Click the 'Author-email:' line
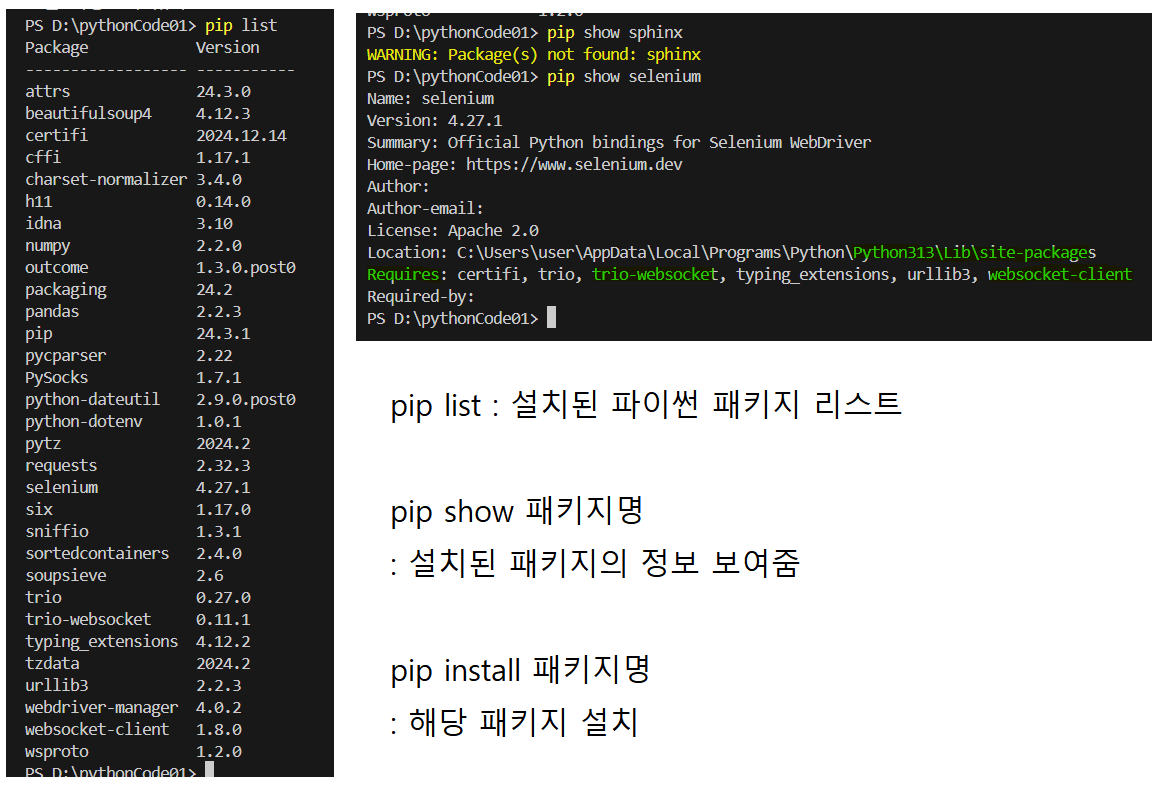This screenshot has height=785, width=1163. pyautogui.click(x=425, y=208)
